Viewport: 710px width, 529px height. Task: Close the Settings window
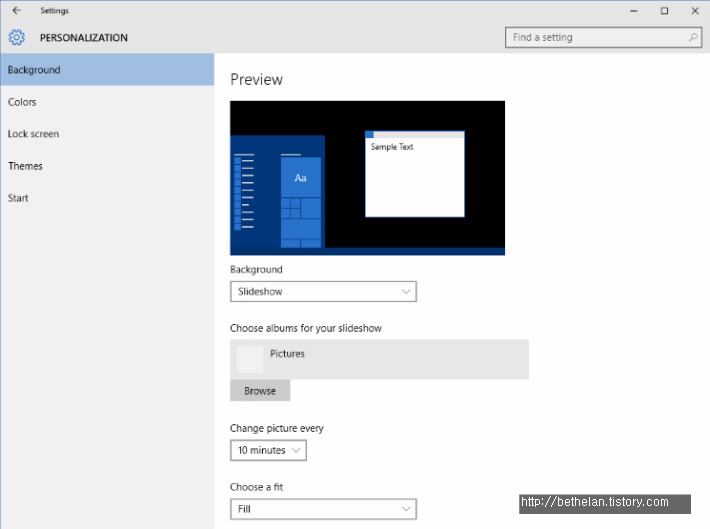(x=695, y=10)
